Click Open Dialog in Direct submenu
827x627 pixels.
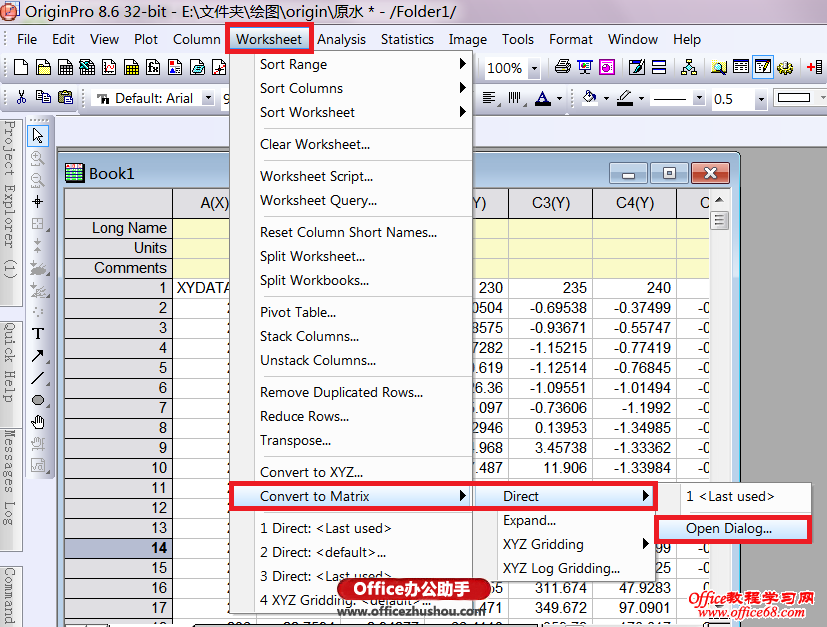click(x=729, y=528)
